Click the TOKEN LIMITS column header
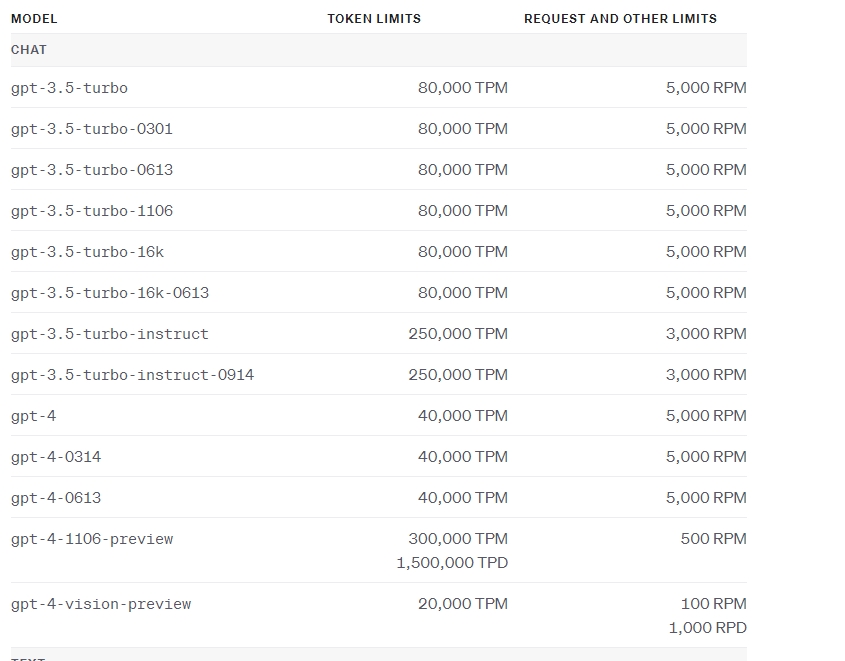This screenshot has width=845, height=661. [x=374, y=19]
